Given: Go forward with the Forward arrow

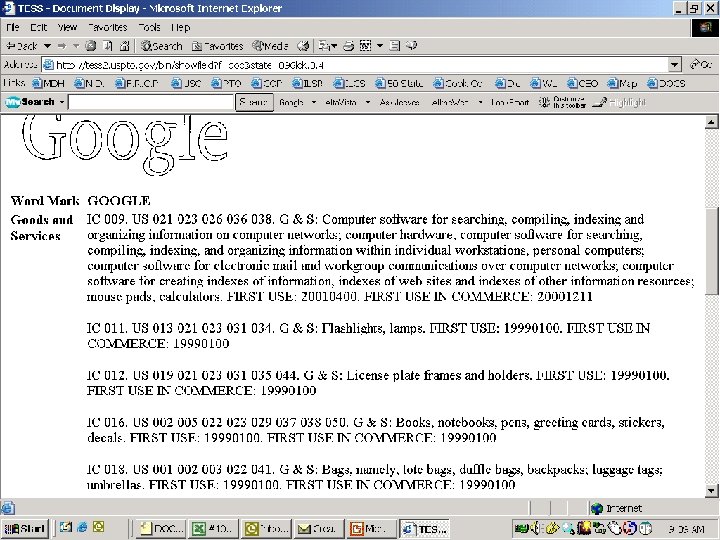Looking at the screenshot, I should pyautogui.click(x=62, y=46).
